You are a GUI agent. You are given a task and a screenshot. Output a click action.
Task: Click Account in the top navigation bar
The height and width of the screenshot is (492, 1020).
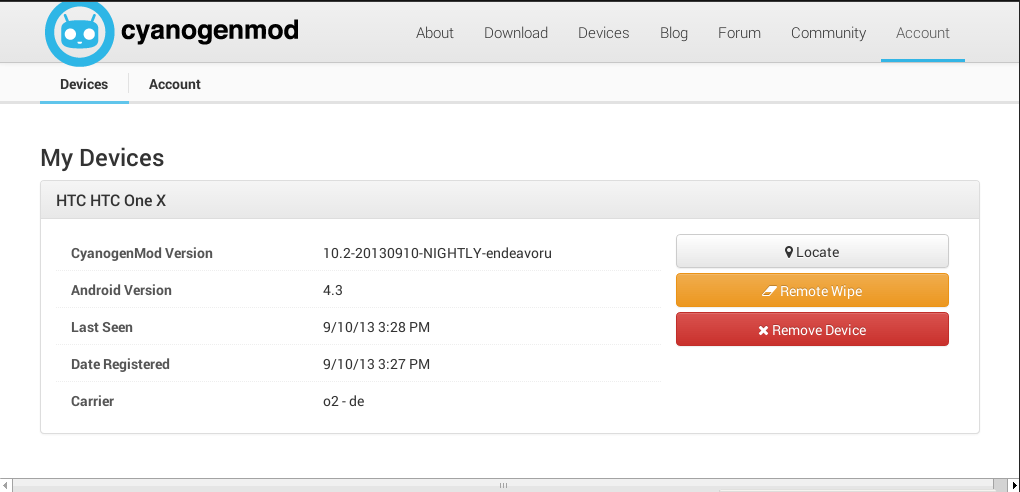(x=922, y=33)
